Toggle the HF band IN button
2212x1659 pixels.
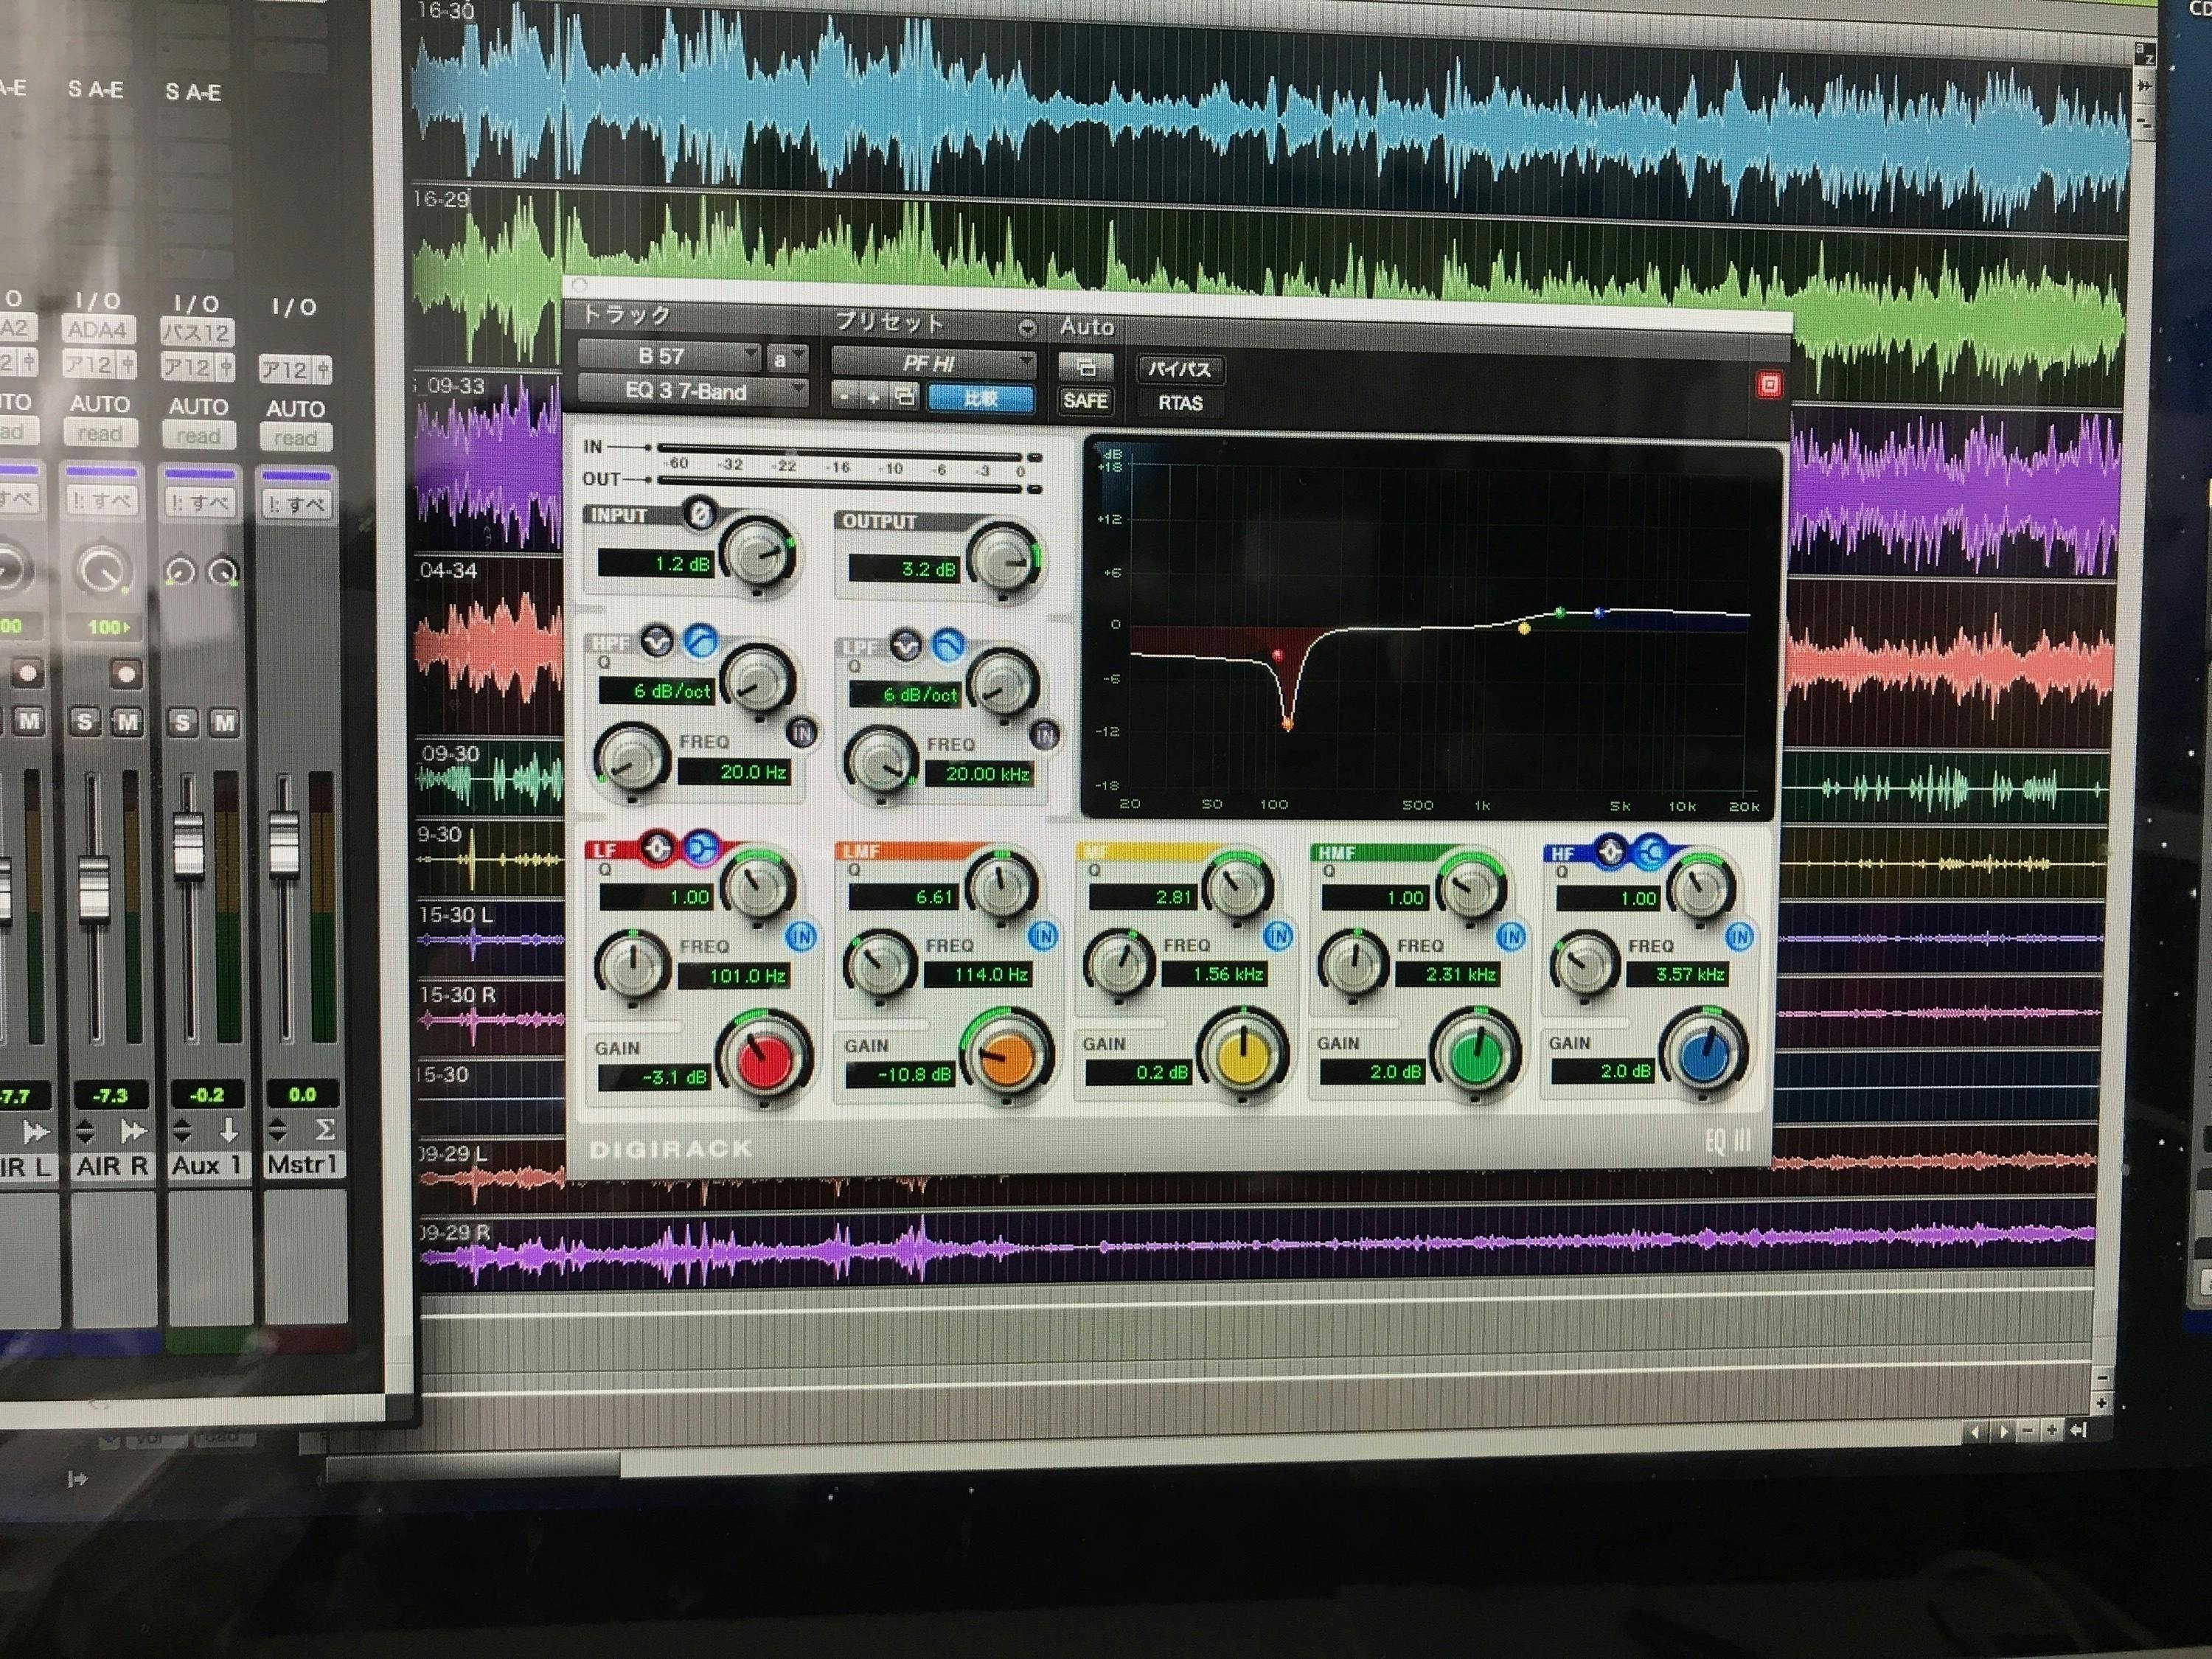1739,937
